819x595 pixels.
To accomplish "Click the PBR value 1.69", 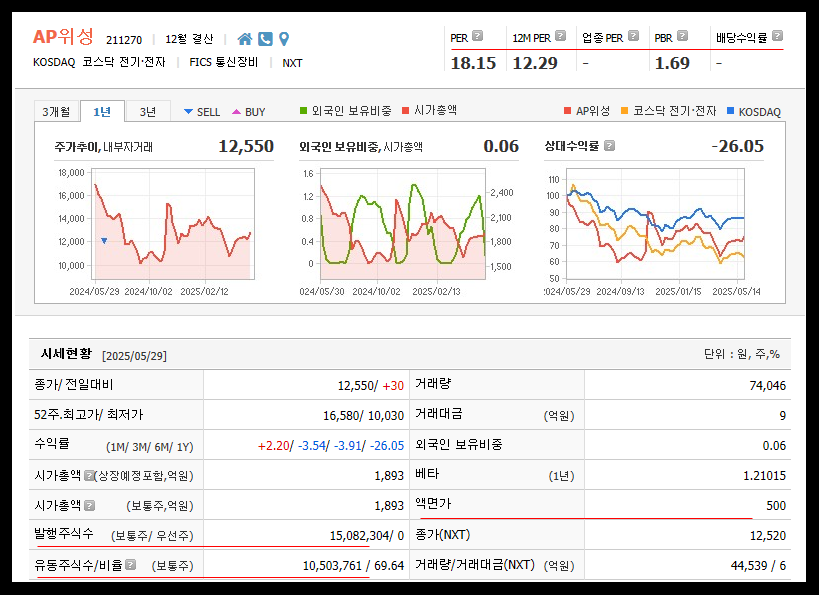I will coord(672,63).
